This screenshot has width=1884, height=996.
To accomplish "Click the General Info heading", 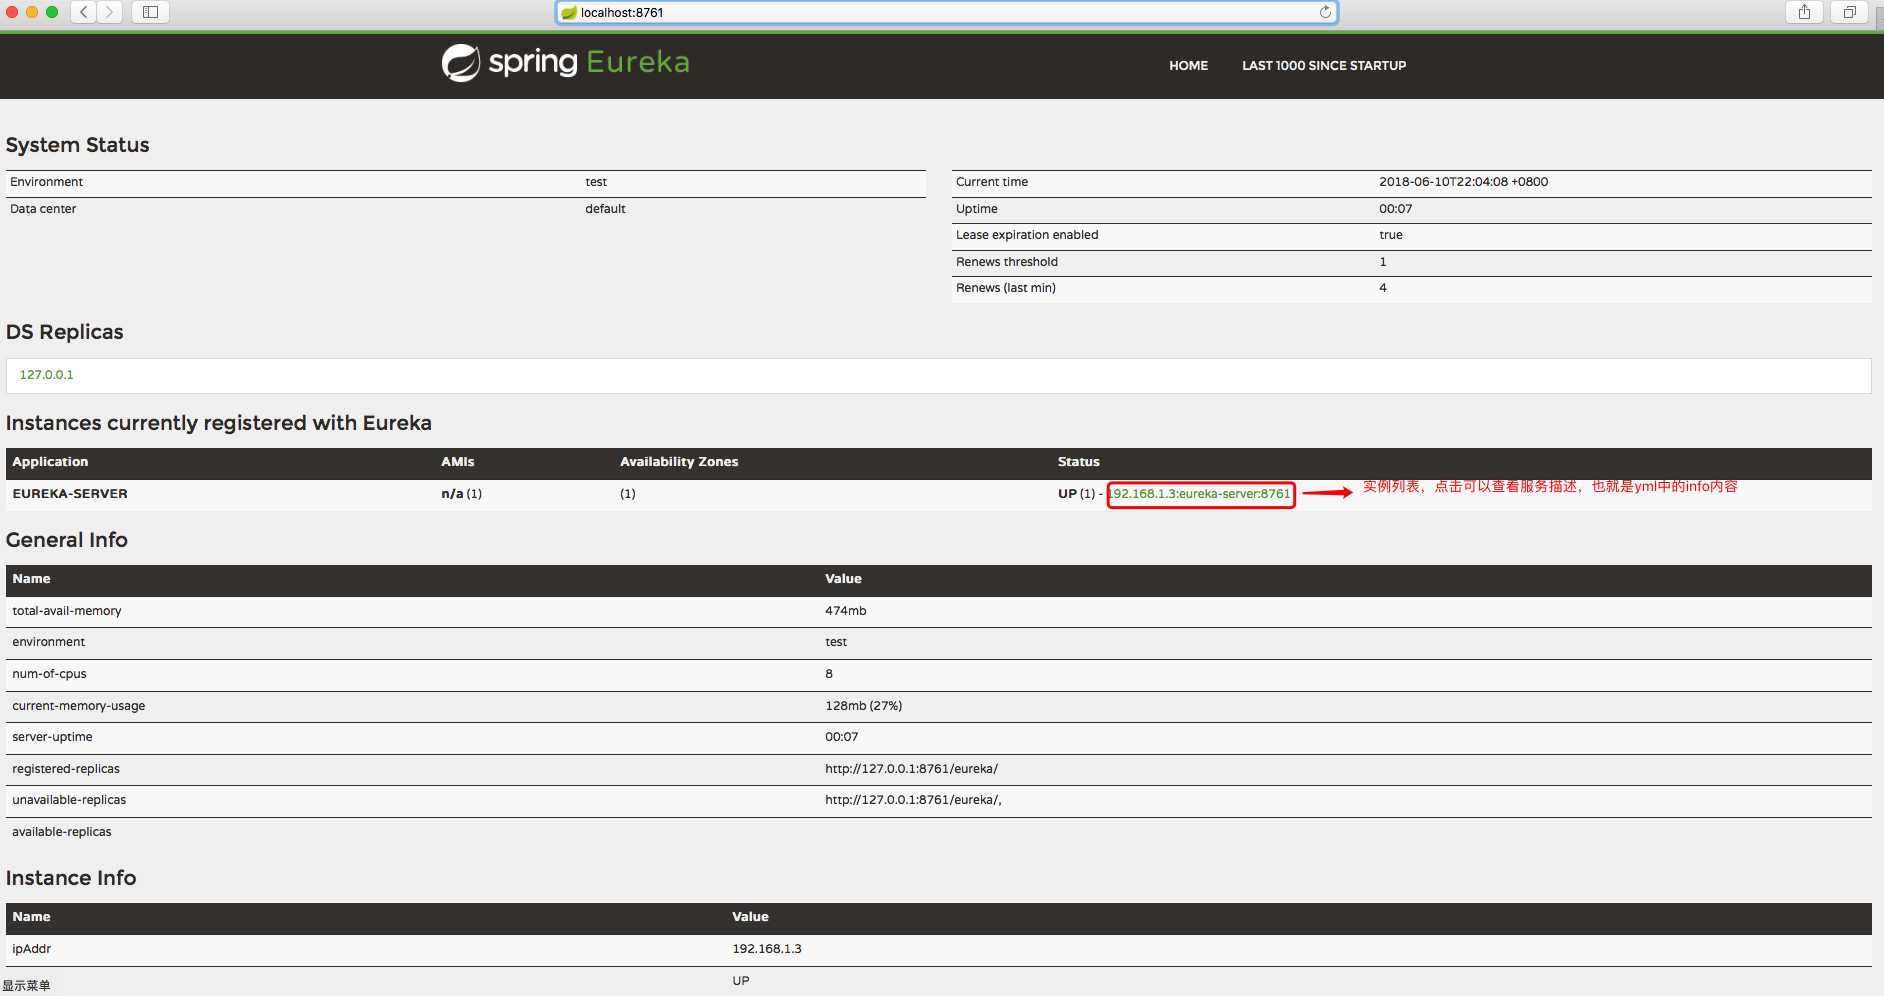I will click(66, 540).
